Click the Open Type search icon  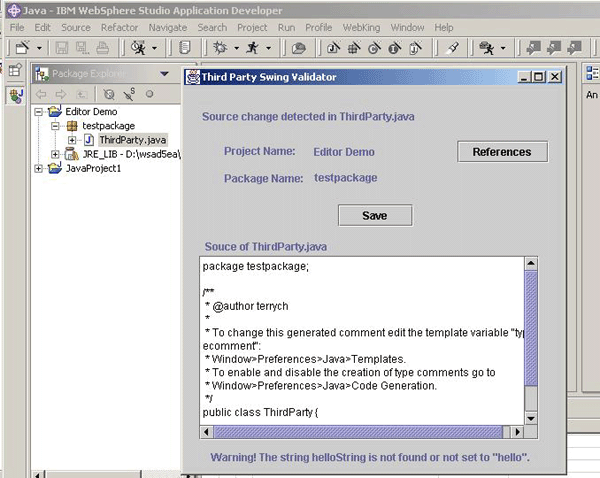tap(298, 48)
